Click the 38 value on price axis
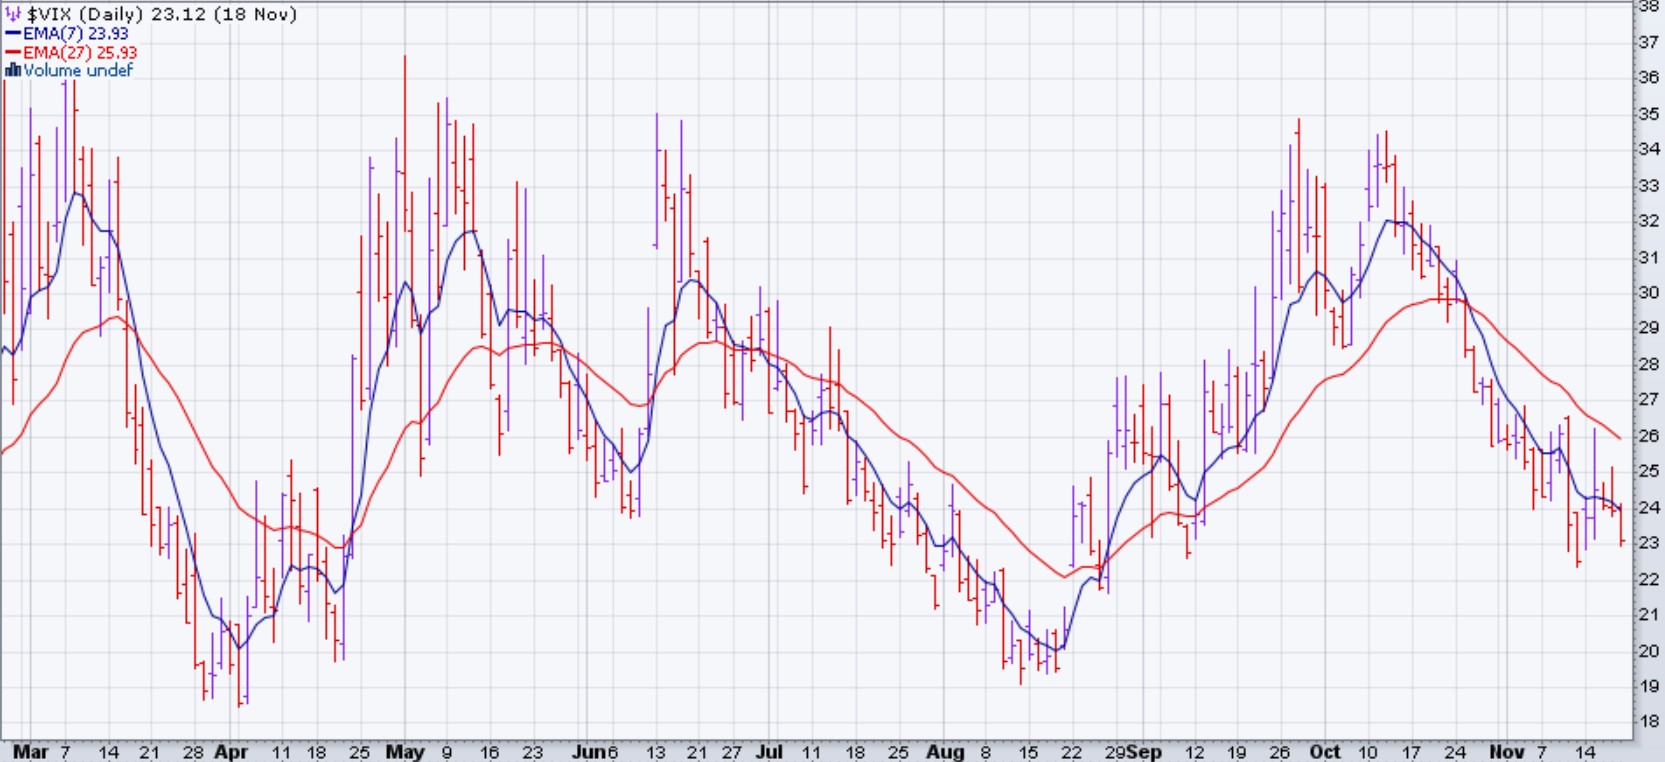Viewport: 1665px width, 762px height. pos(1648,6)
